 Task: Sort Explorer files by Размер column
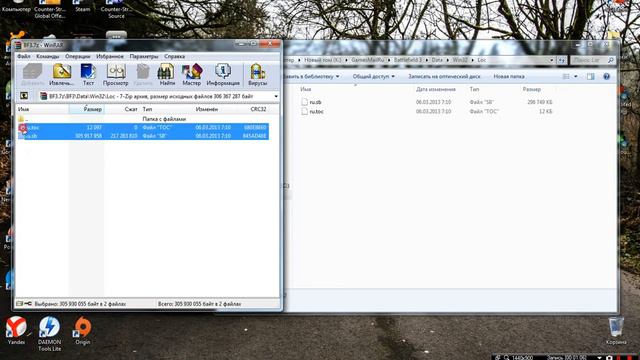(531, 89)
